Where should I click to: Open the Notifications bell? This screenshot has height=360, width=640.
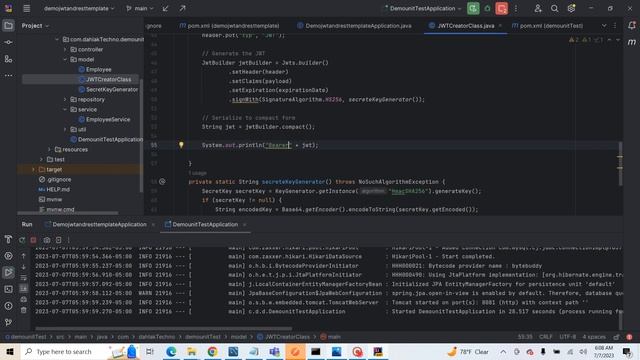point(631,26)
